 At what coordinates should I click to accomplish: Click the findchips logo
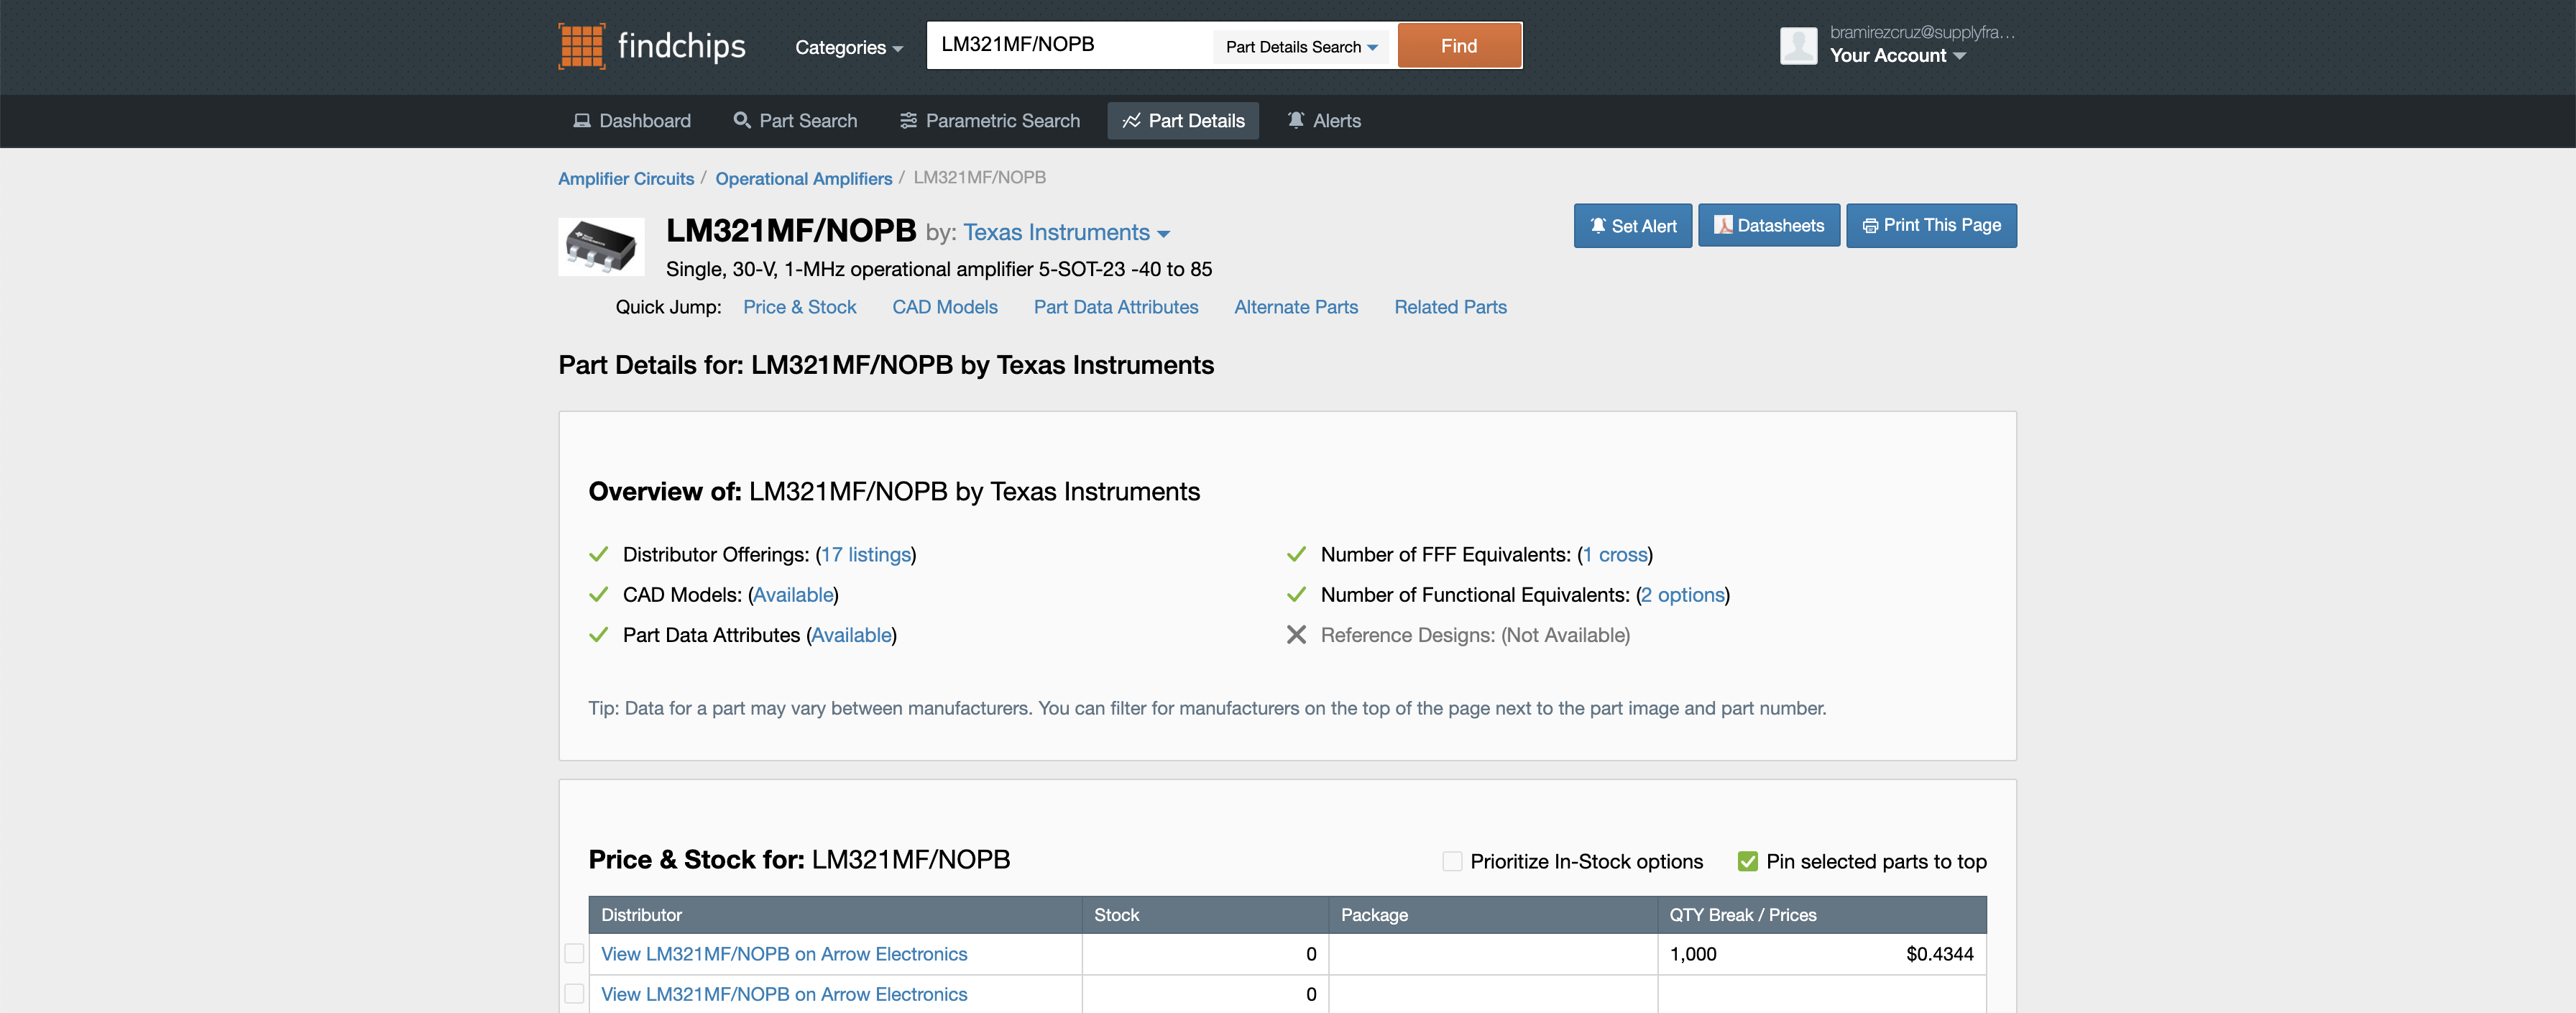[x=651, y=46]
